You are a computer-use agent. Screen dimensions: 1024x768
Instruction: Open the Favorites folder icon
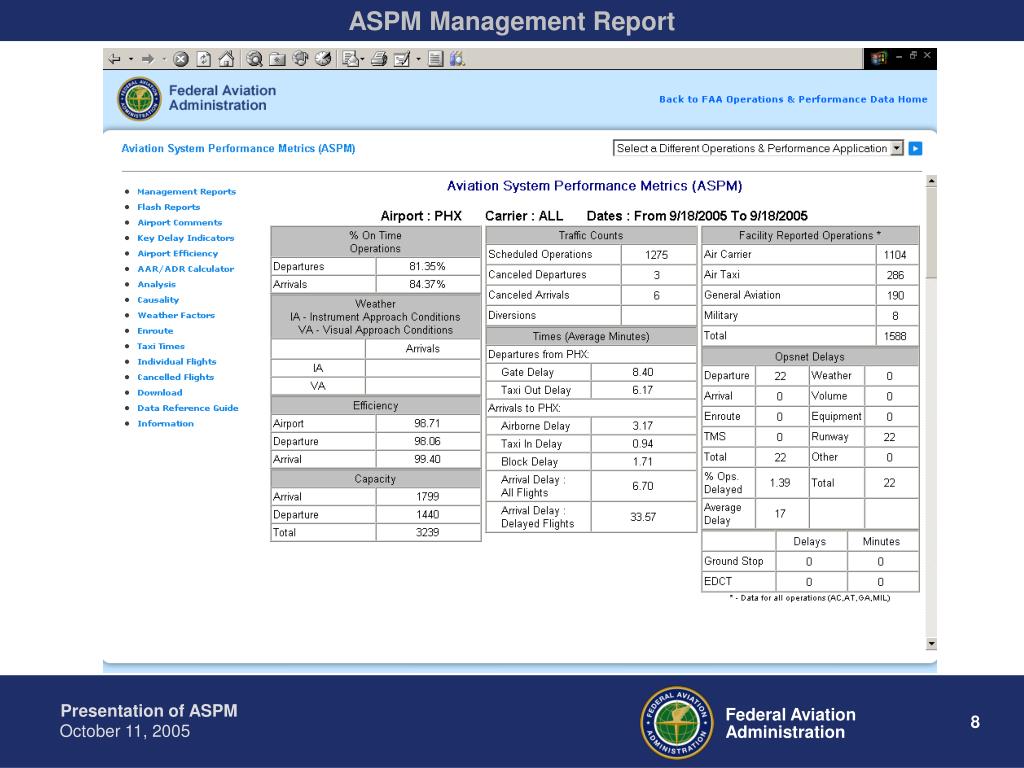click(x=278, y=59)
